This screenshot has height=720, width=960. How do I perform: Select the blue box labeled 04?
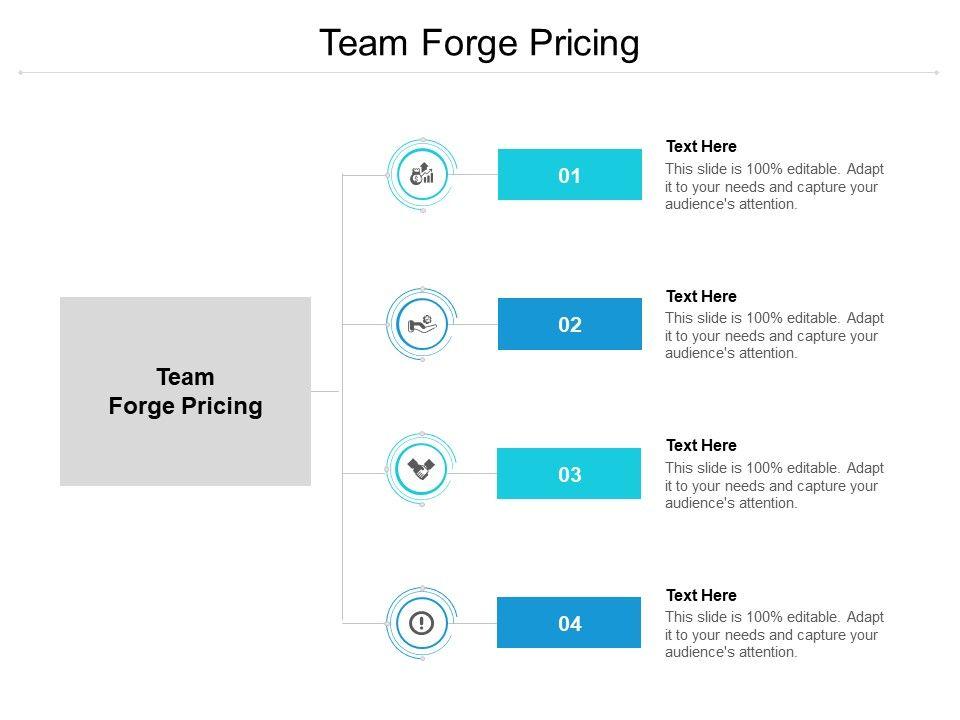click(569, 623)
